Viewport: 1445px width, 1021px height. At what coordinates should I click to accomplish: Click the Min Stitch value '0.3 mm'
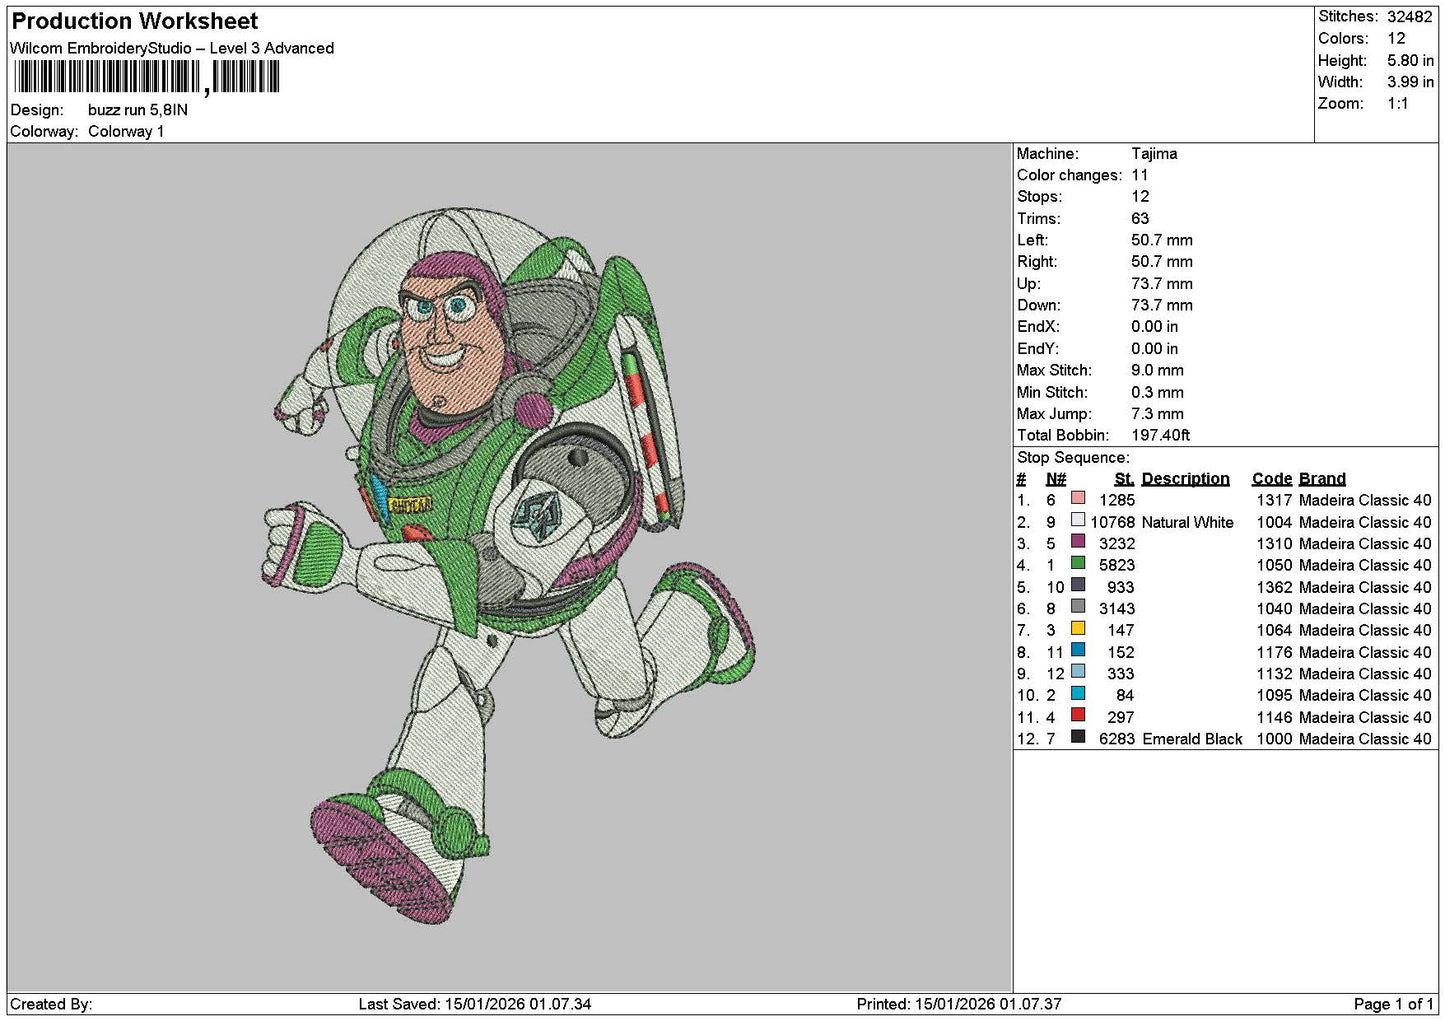(1157, 393)
